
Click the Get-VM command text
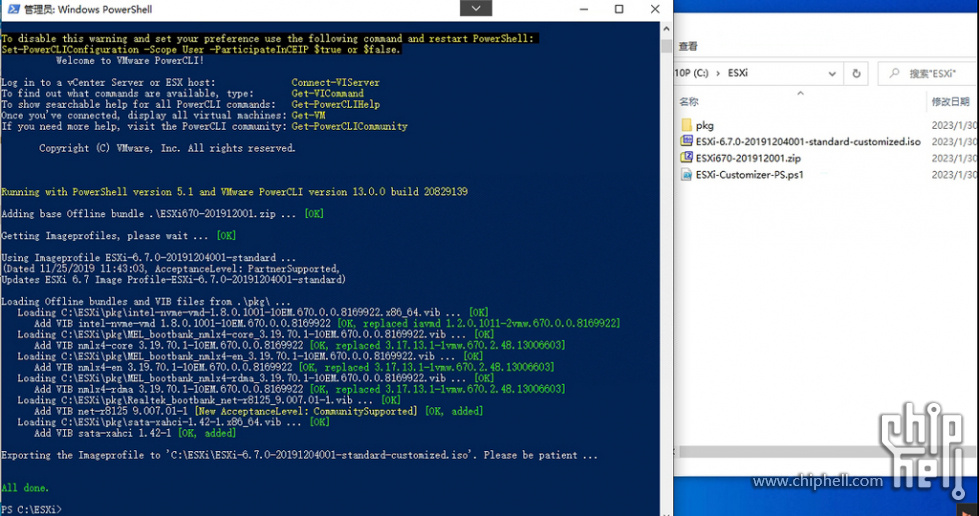point(308,116)
